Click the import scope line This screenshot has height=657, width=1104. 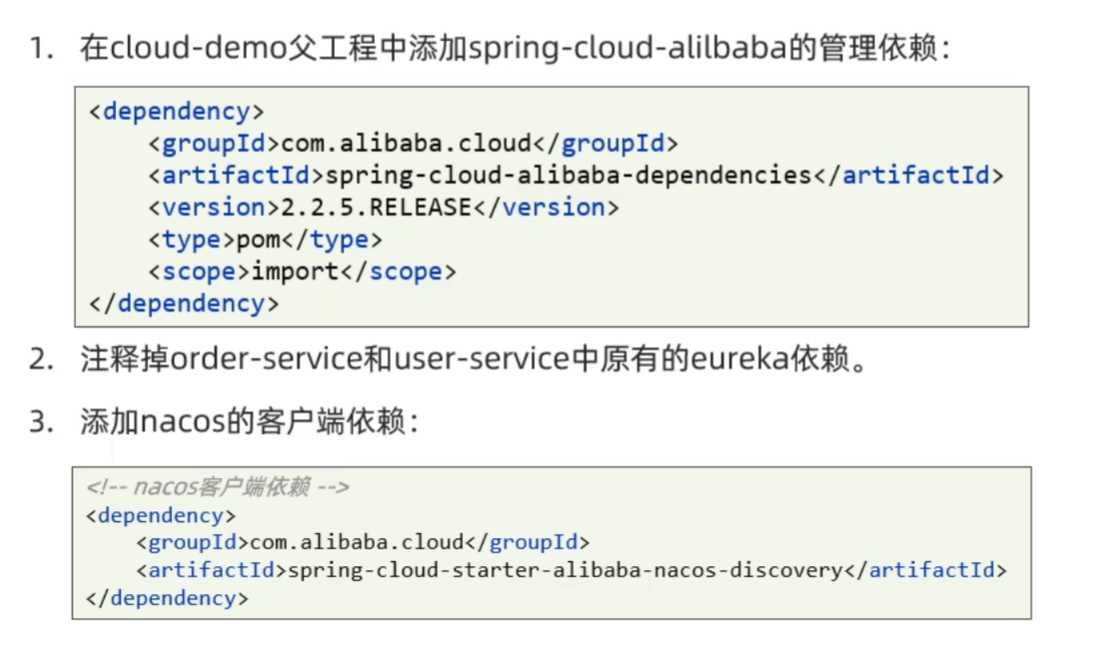click(x=302, y=271)
